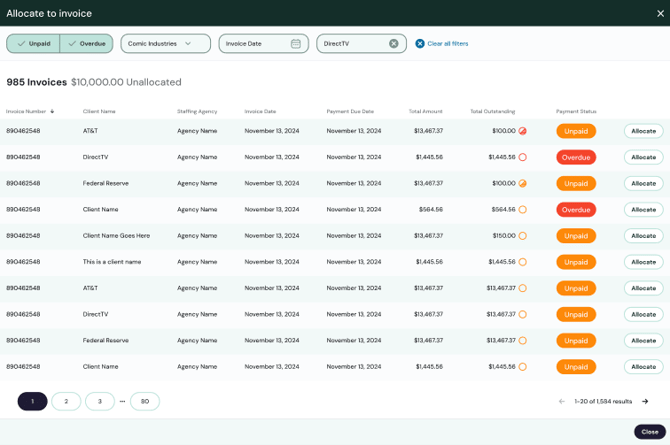Open the calendar icon in Invoice Date field
The image size is (670, 445).
tap(296, 44)
